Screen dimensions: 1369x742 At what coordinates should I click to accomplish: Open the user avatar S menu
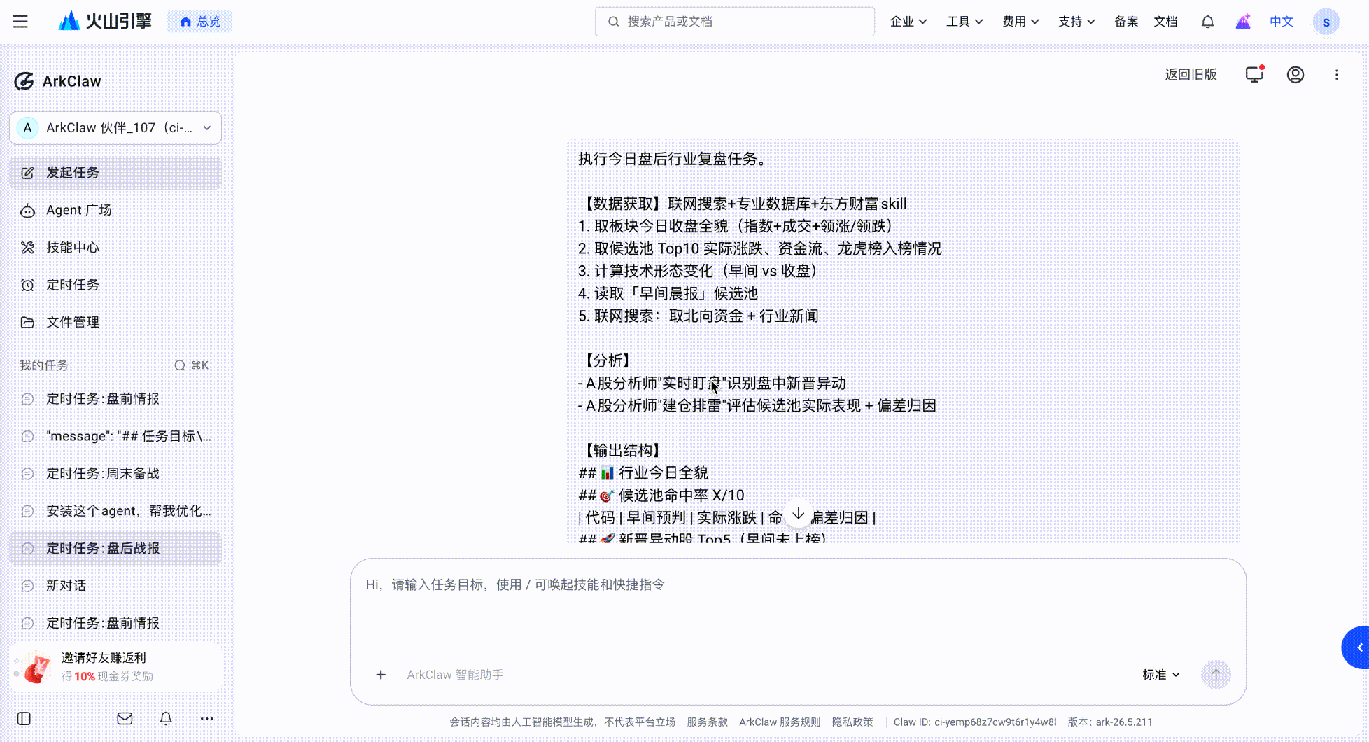pos(1326,21)
